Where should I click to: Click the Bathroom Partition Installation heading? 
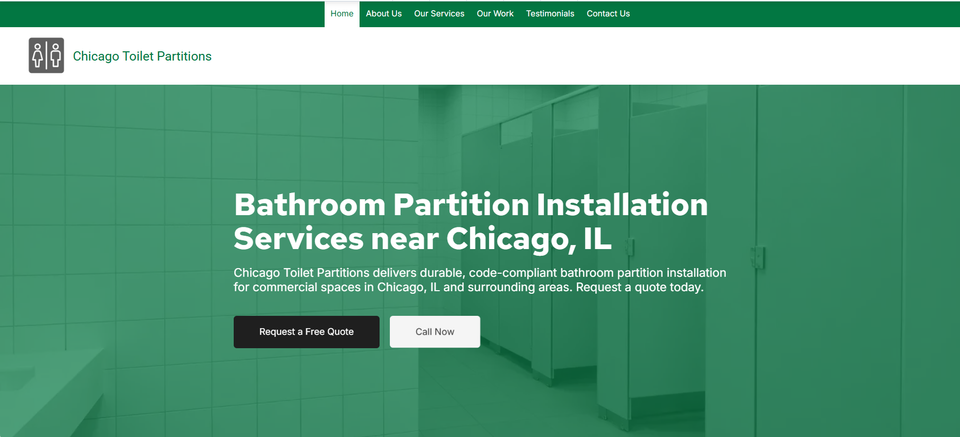pyautogui.click(x=471, y=222)
